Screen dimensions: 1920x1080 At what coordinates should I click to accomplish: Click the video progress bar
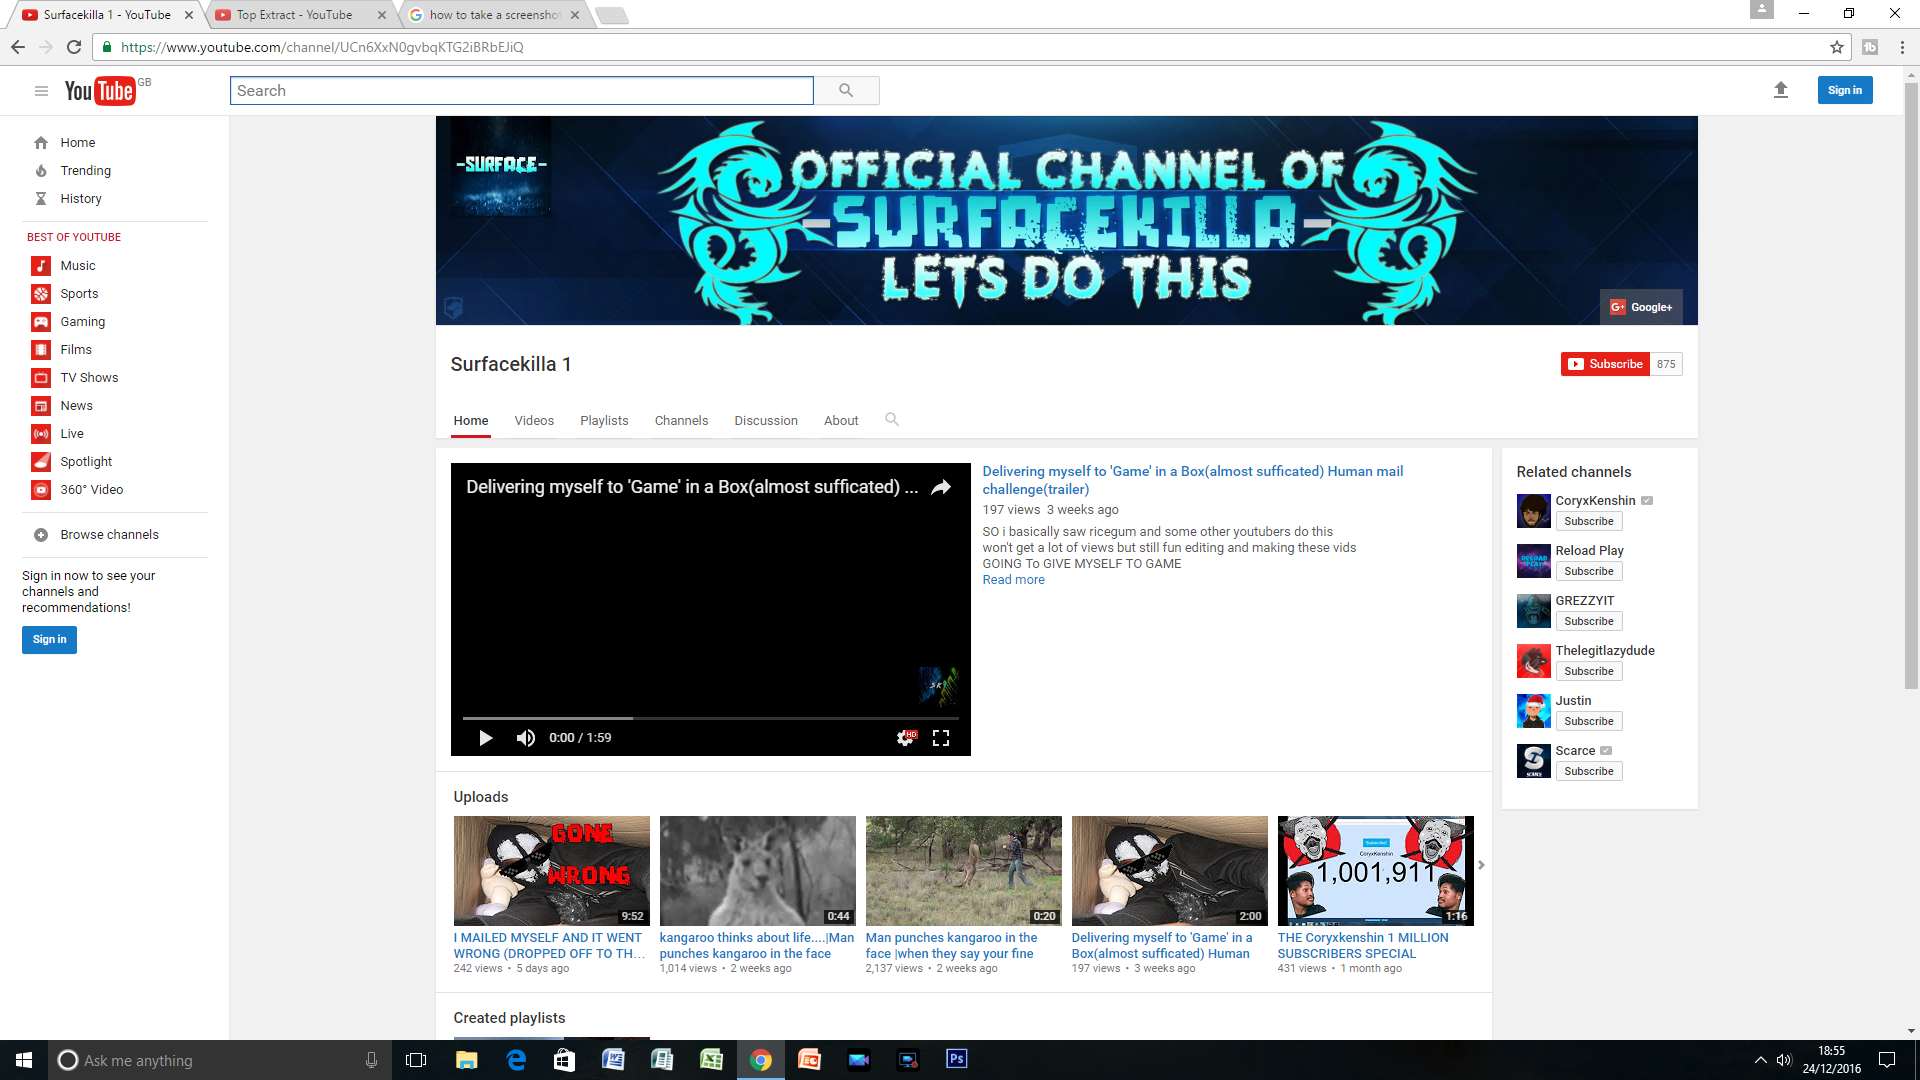click(x=710, y=718)
